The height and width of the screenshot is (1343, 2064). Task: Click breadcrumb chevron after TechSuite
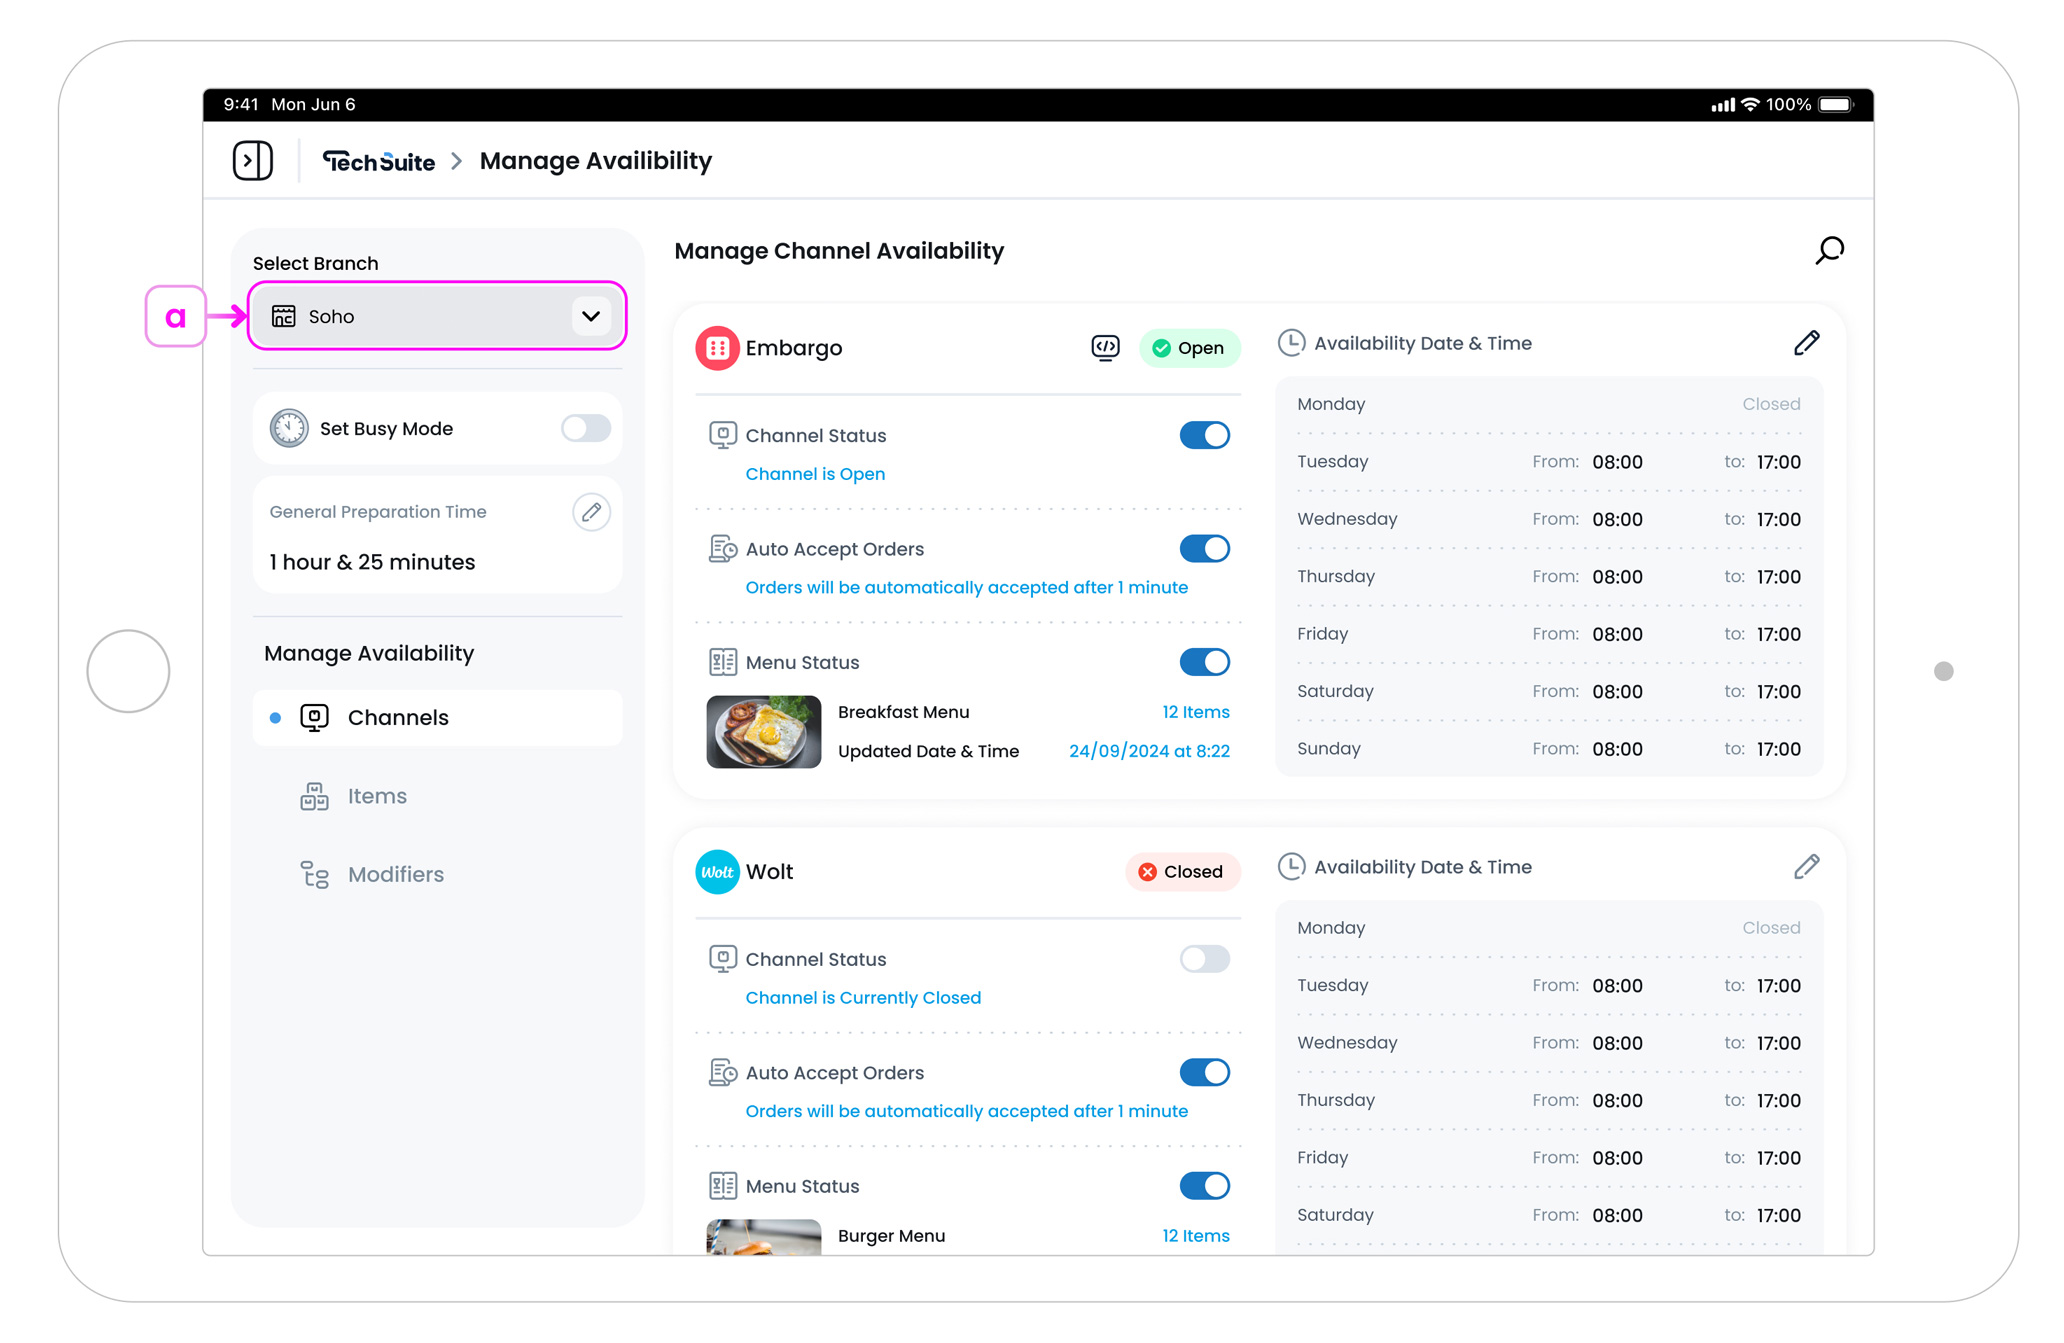(x=457, y=161)
